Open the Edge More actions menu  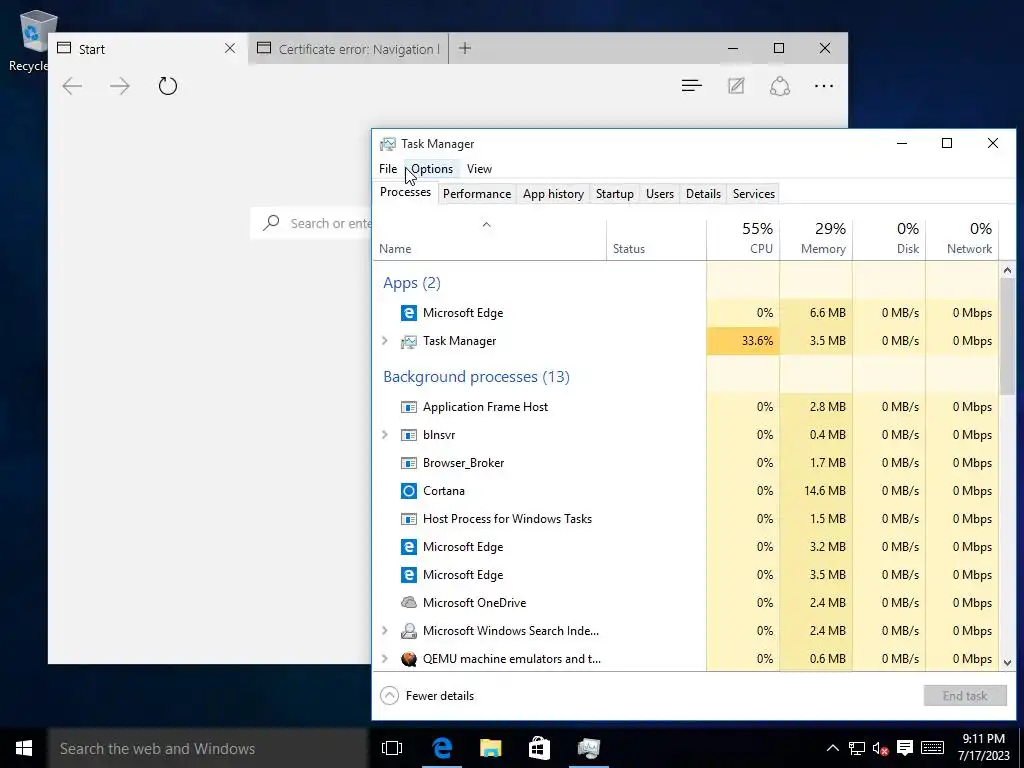(x=824, y=86)
